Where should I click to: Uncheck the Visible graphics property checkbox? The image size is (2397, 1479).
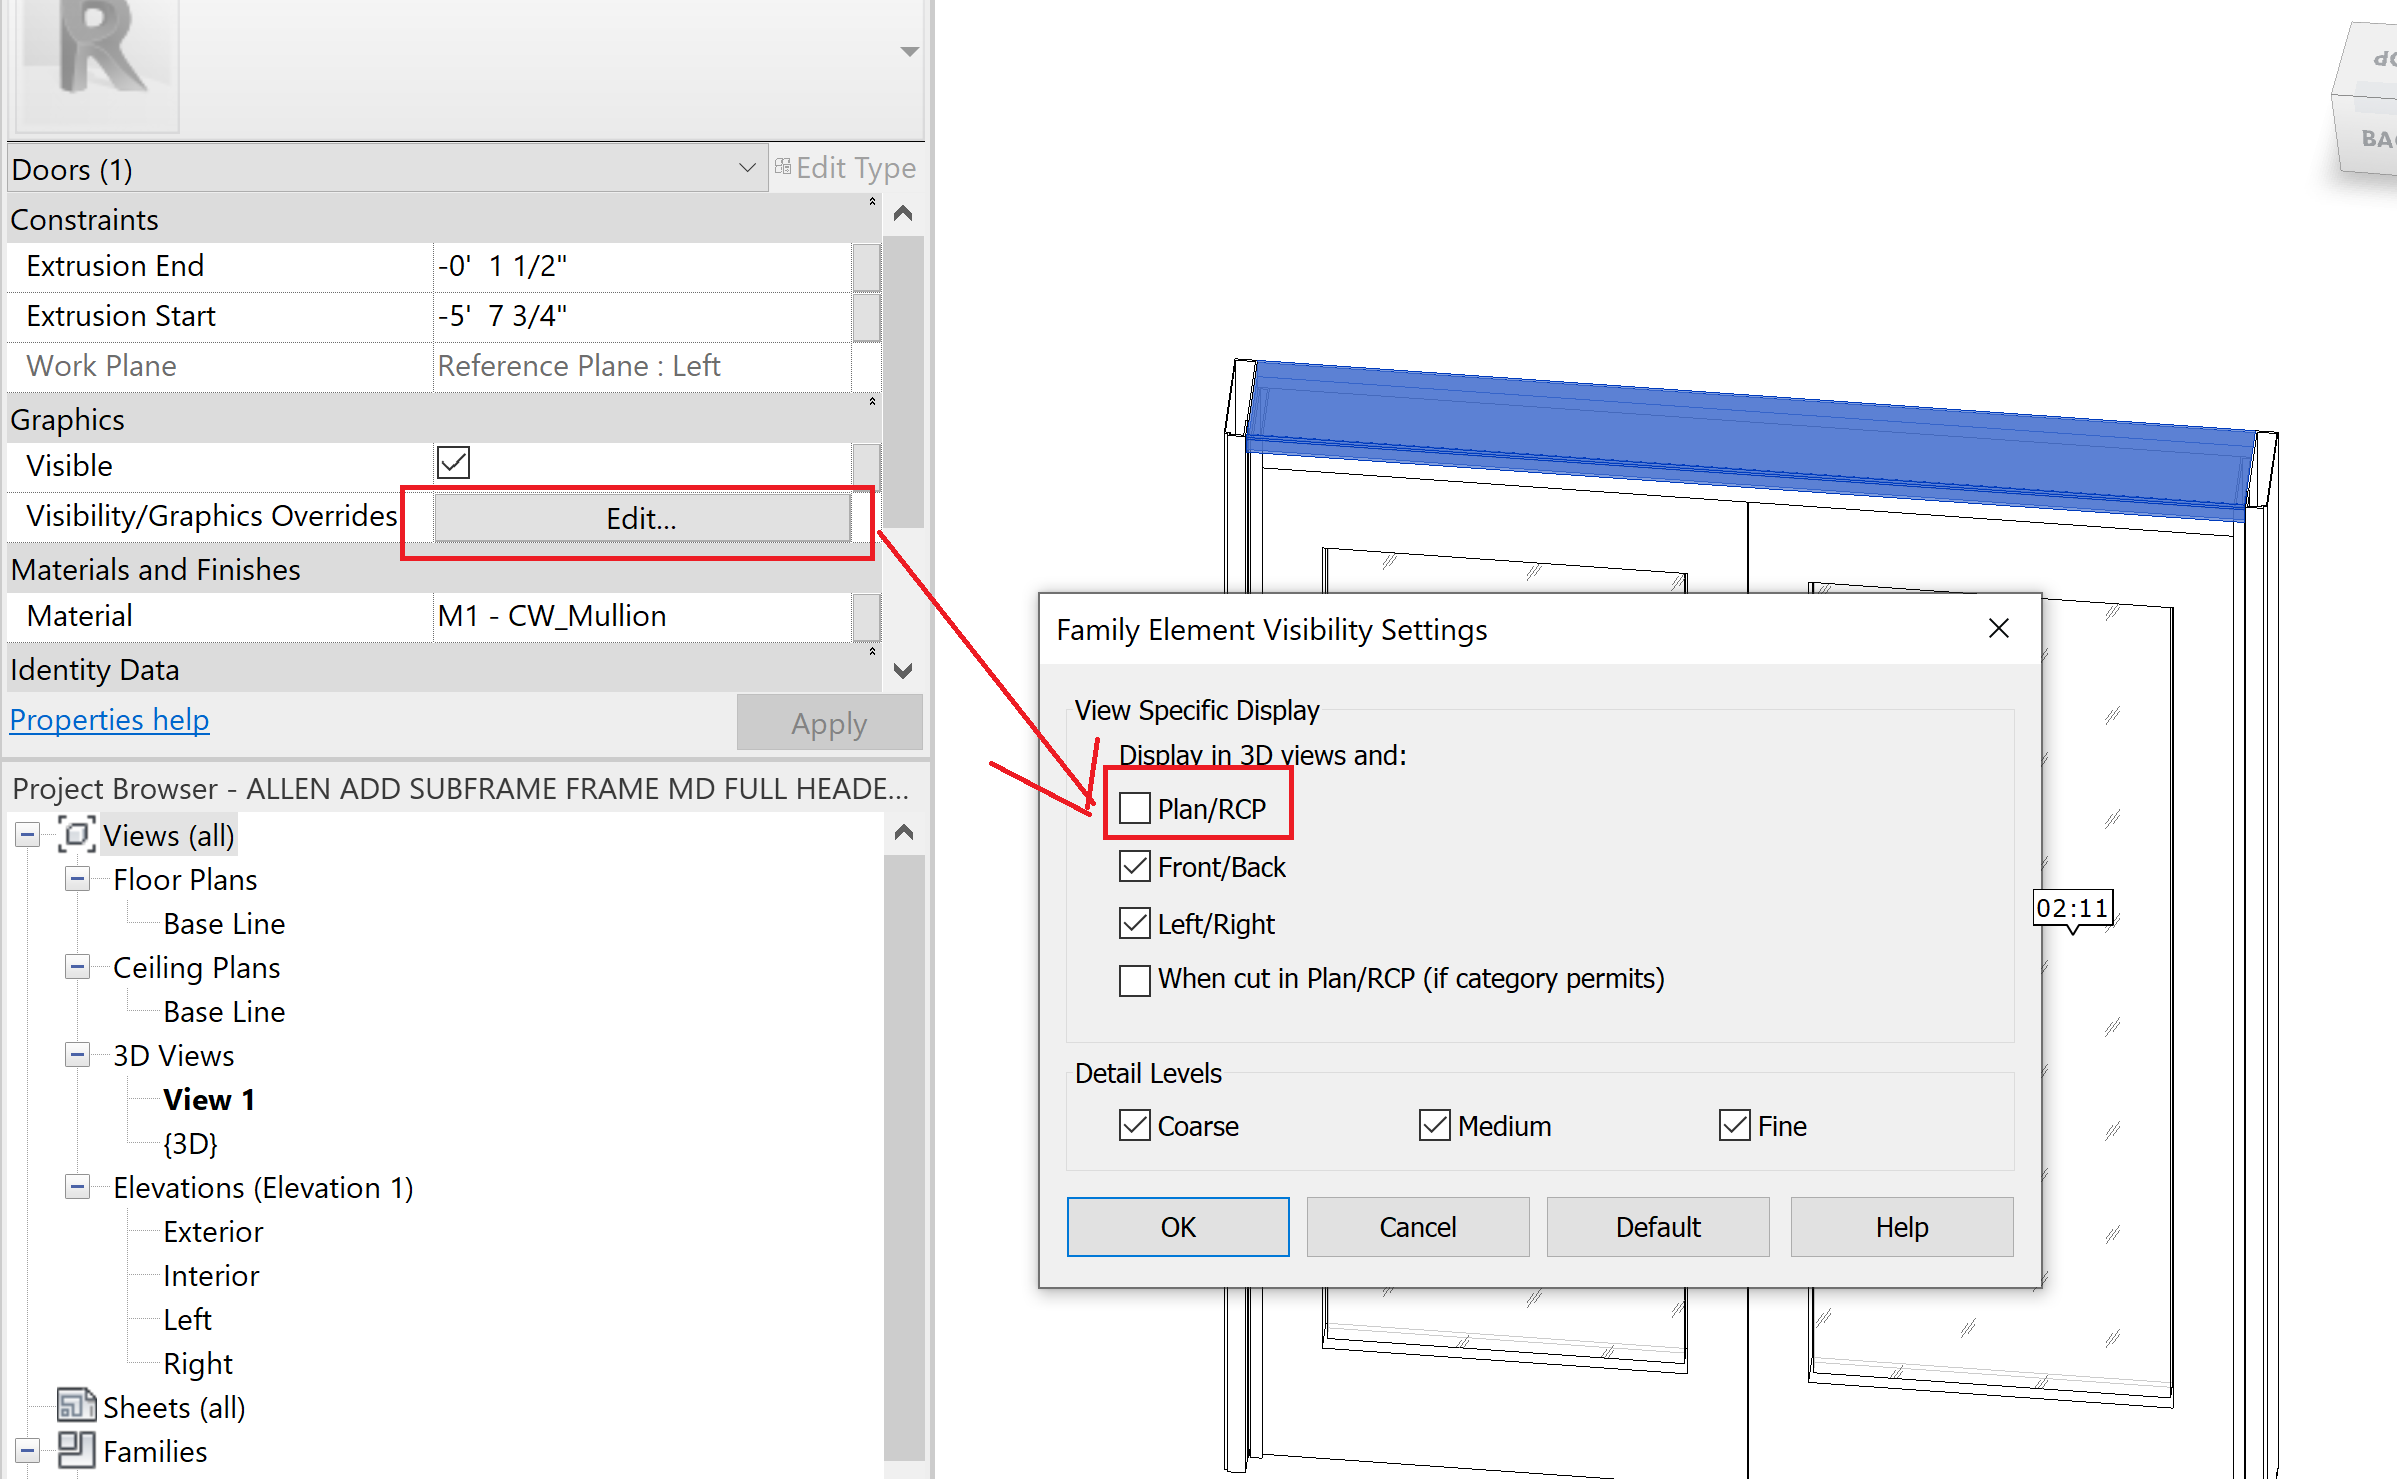tap(453, 463)
